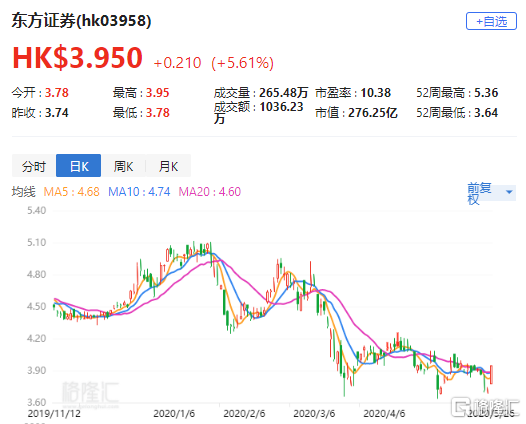Click the 2020/2/6 date axis label
Viewport: 526px width, 424px height.
244,414
